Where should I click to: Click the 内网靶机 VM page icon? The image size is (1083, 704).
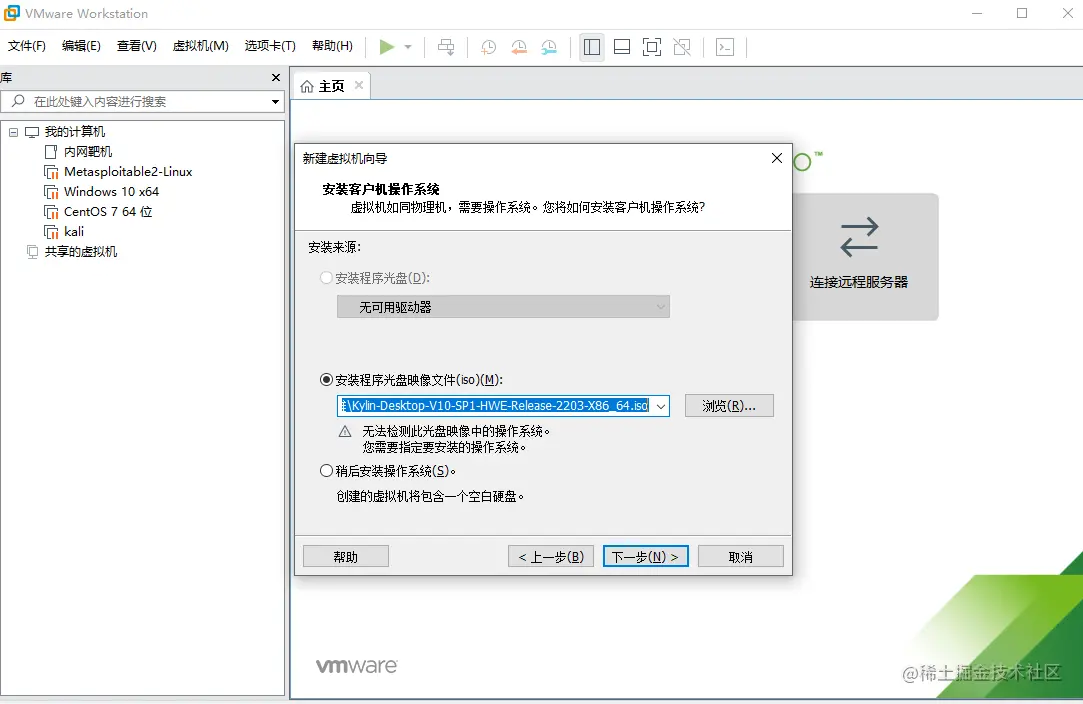point(50,151)
